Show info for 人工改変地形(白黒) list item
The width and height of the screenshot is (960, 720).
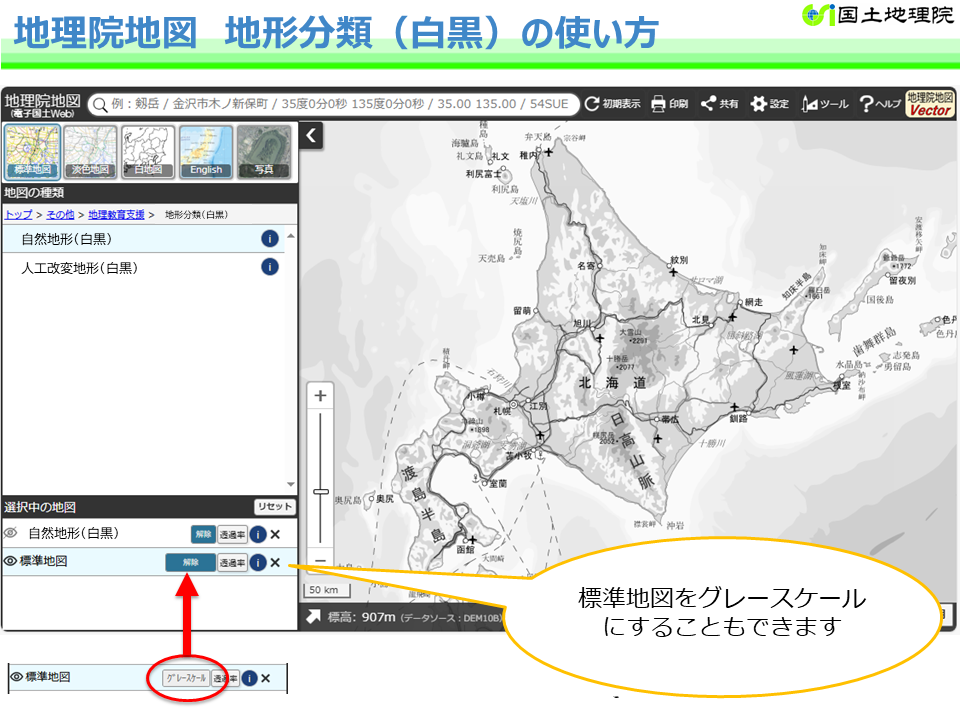pos(270,267)
